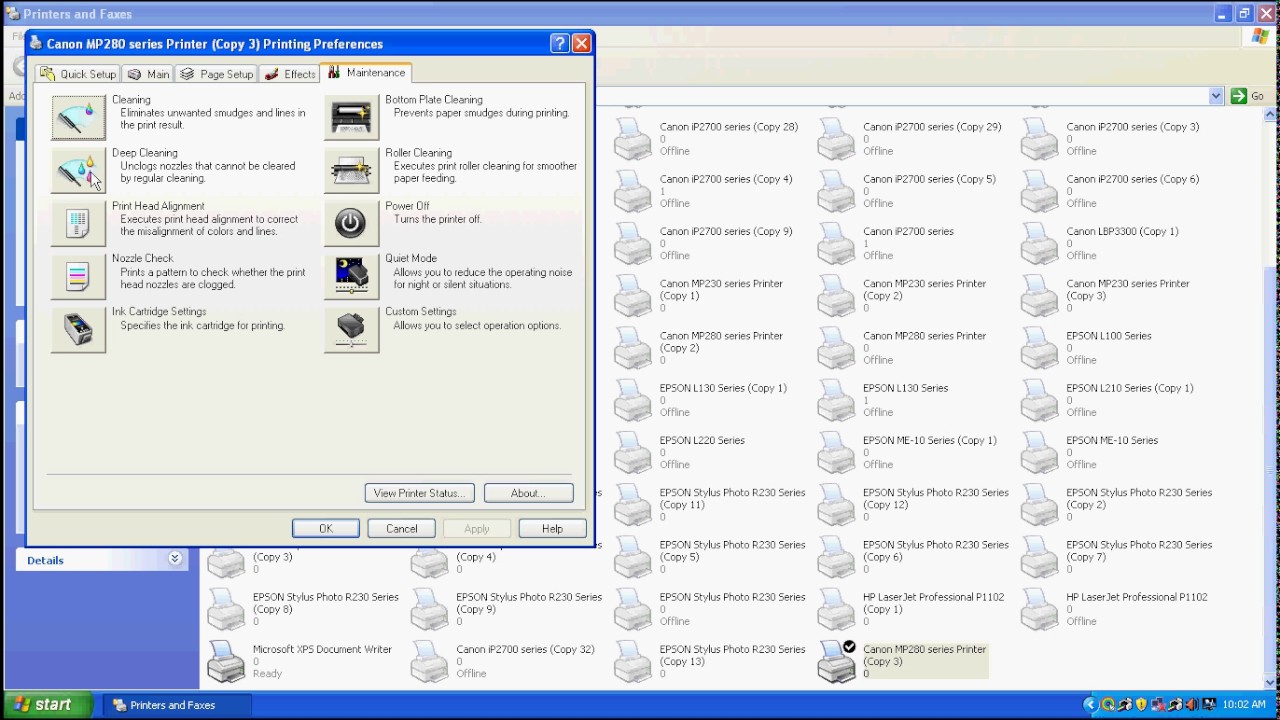Select EPSON ME-10 Series printer icon
1280x720 pixels.
1040,452
